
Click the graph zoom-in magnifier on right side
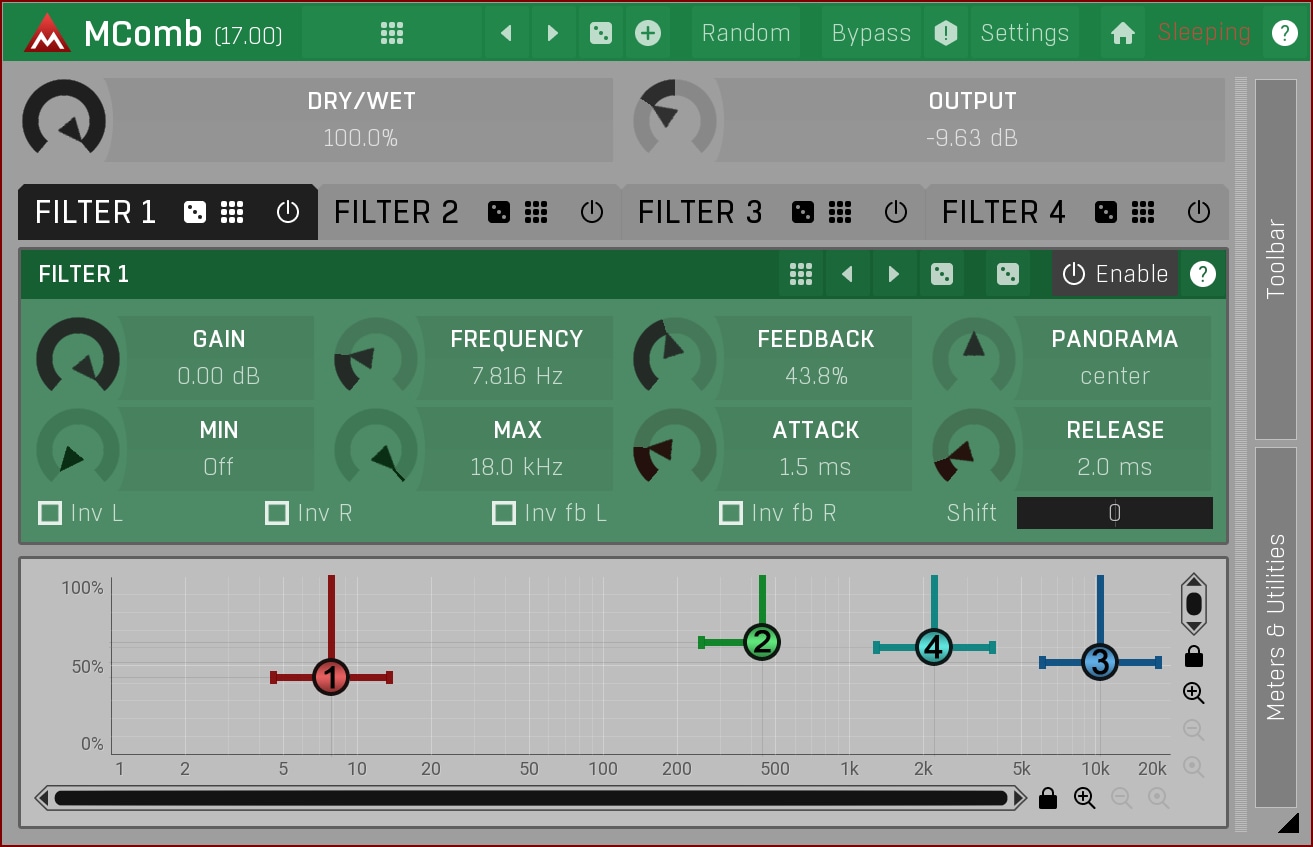click(1193, 693)
